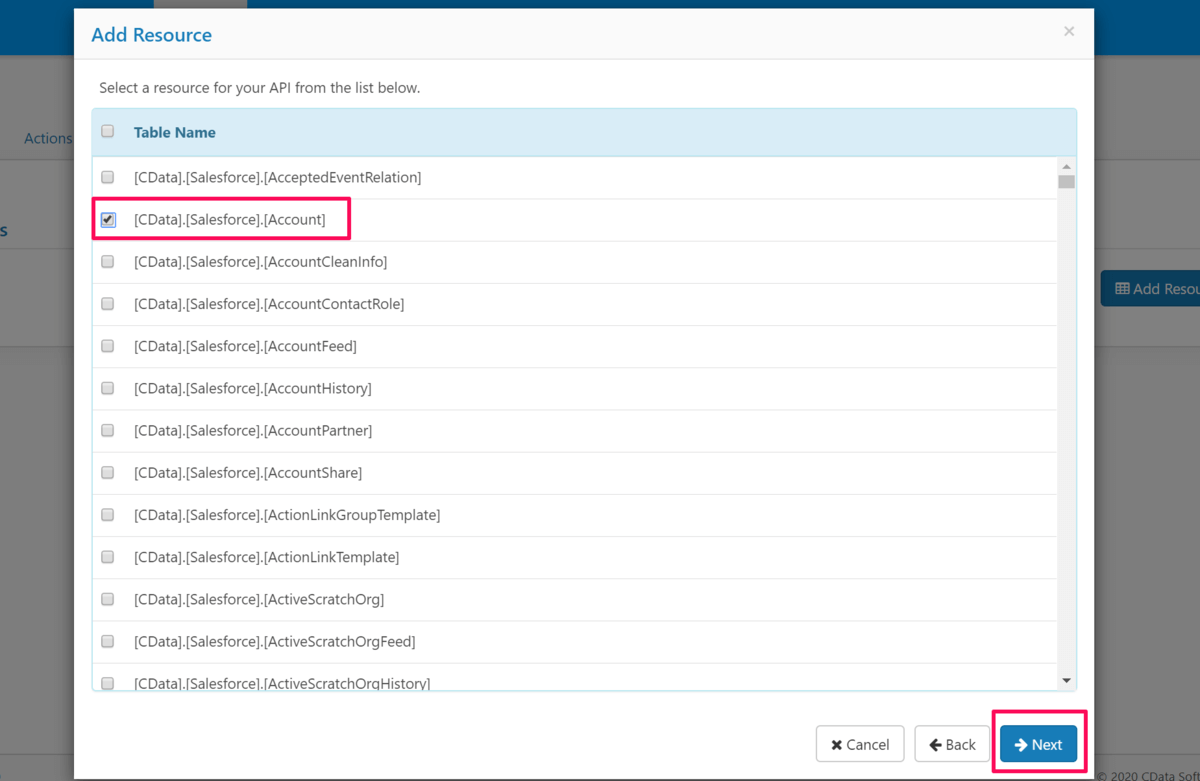
Task: Tick the AcceptedEventRelation table checkbox
Action: coord(108,177)
